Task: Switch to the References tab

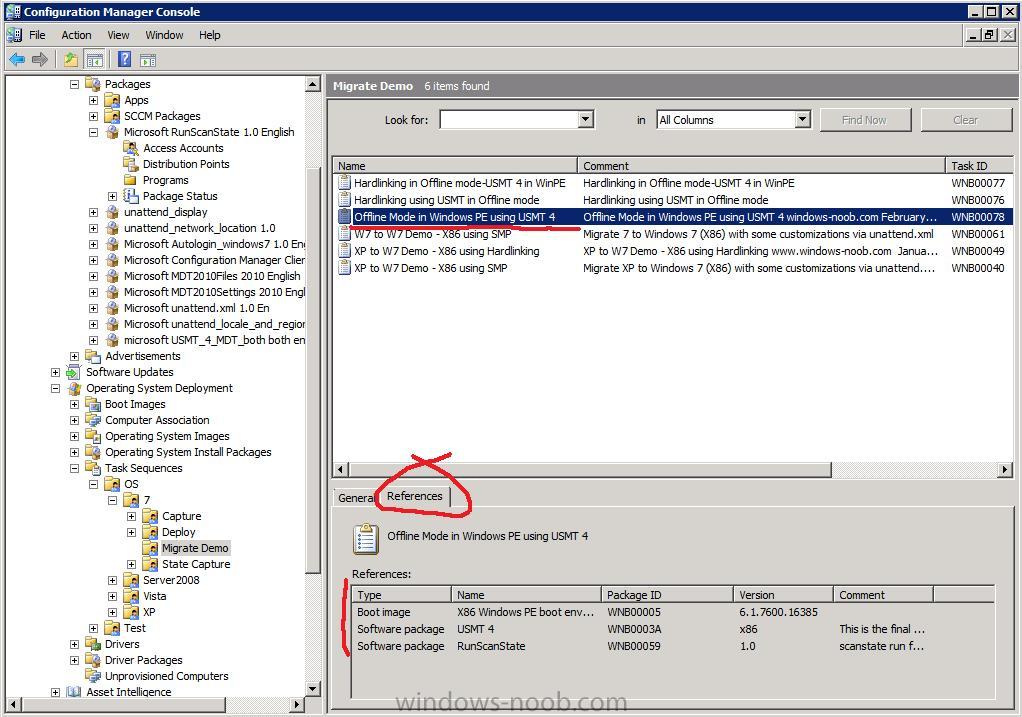Action: coord(415,496)
